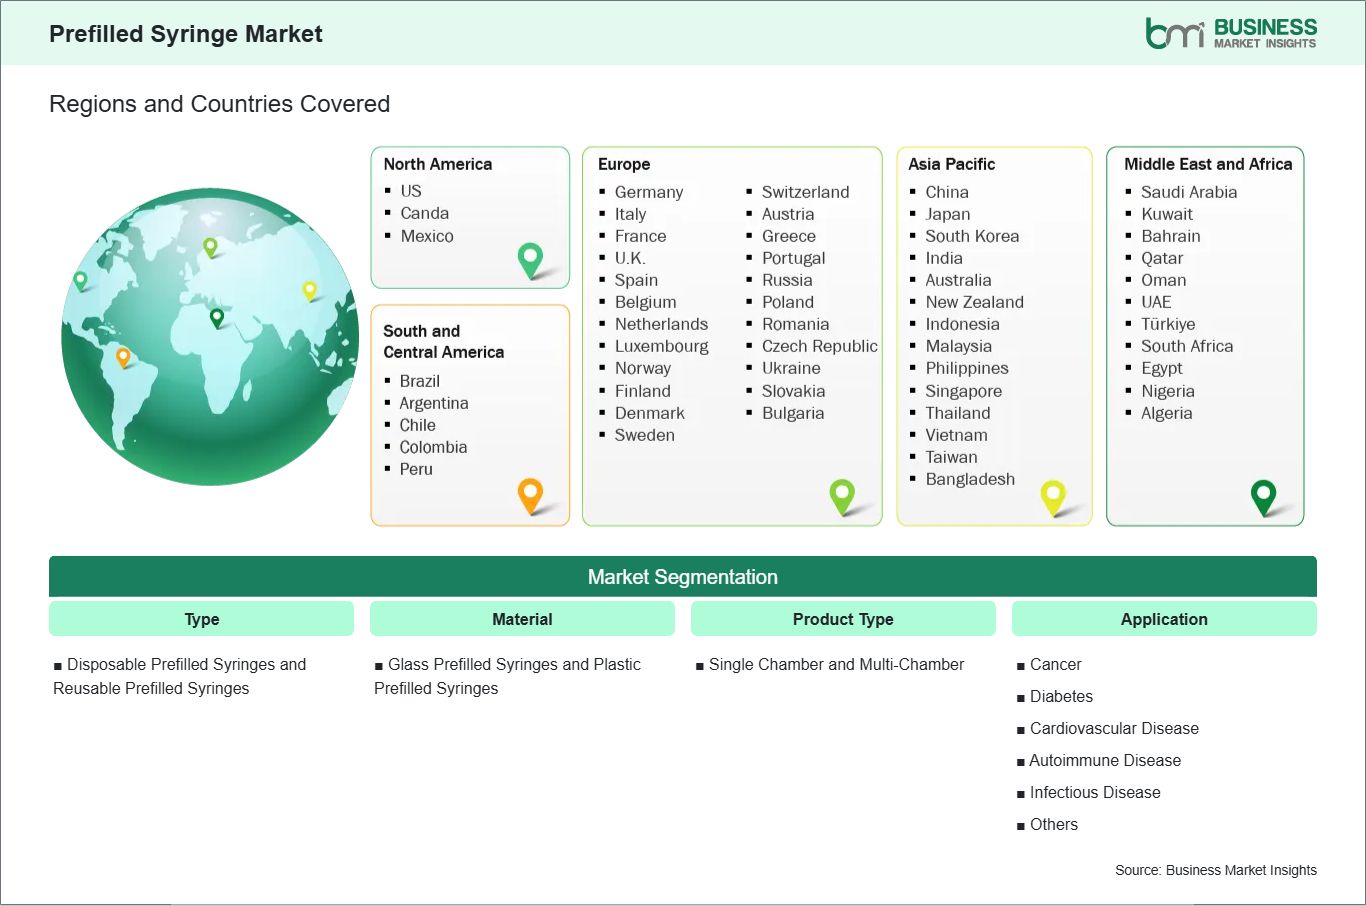Click the light green pin at top of globe
Viewport: 1366px width, 906px height.
click(x=210, y=246)
